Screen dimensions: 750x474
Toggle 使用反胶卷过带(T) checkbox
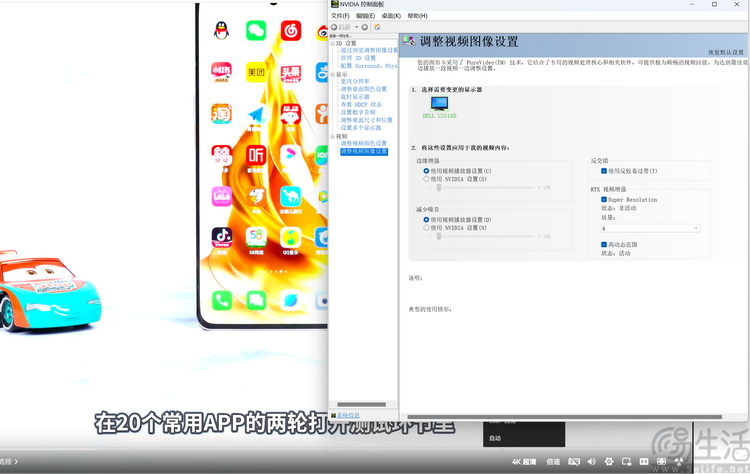click(x=604, y=171)
